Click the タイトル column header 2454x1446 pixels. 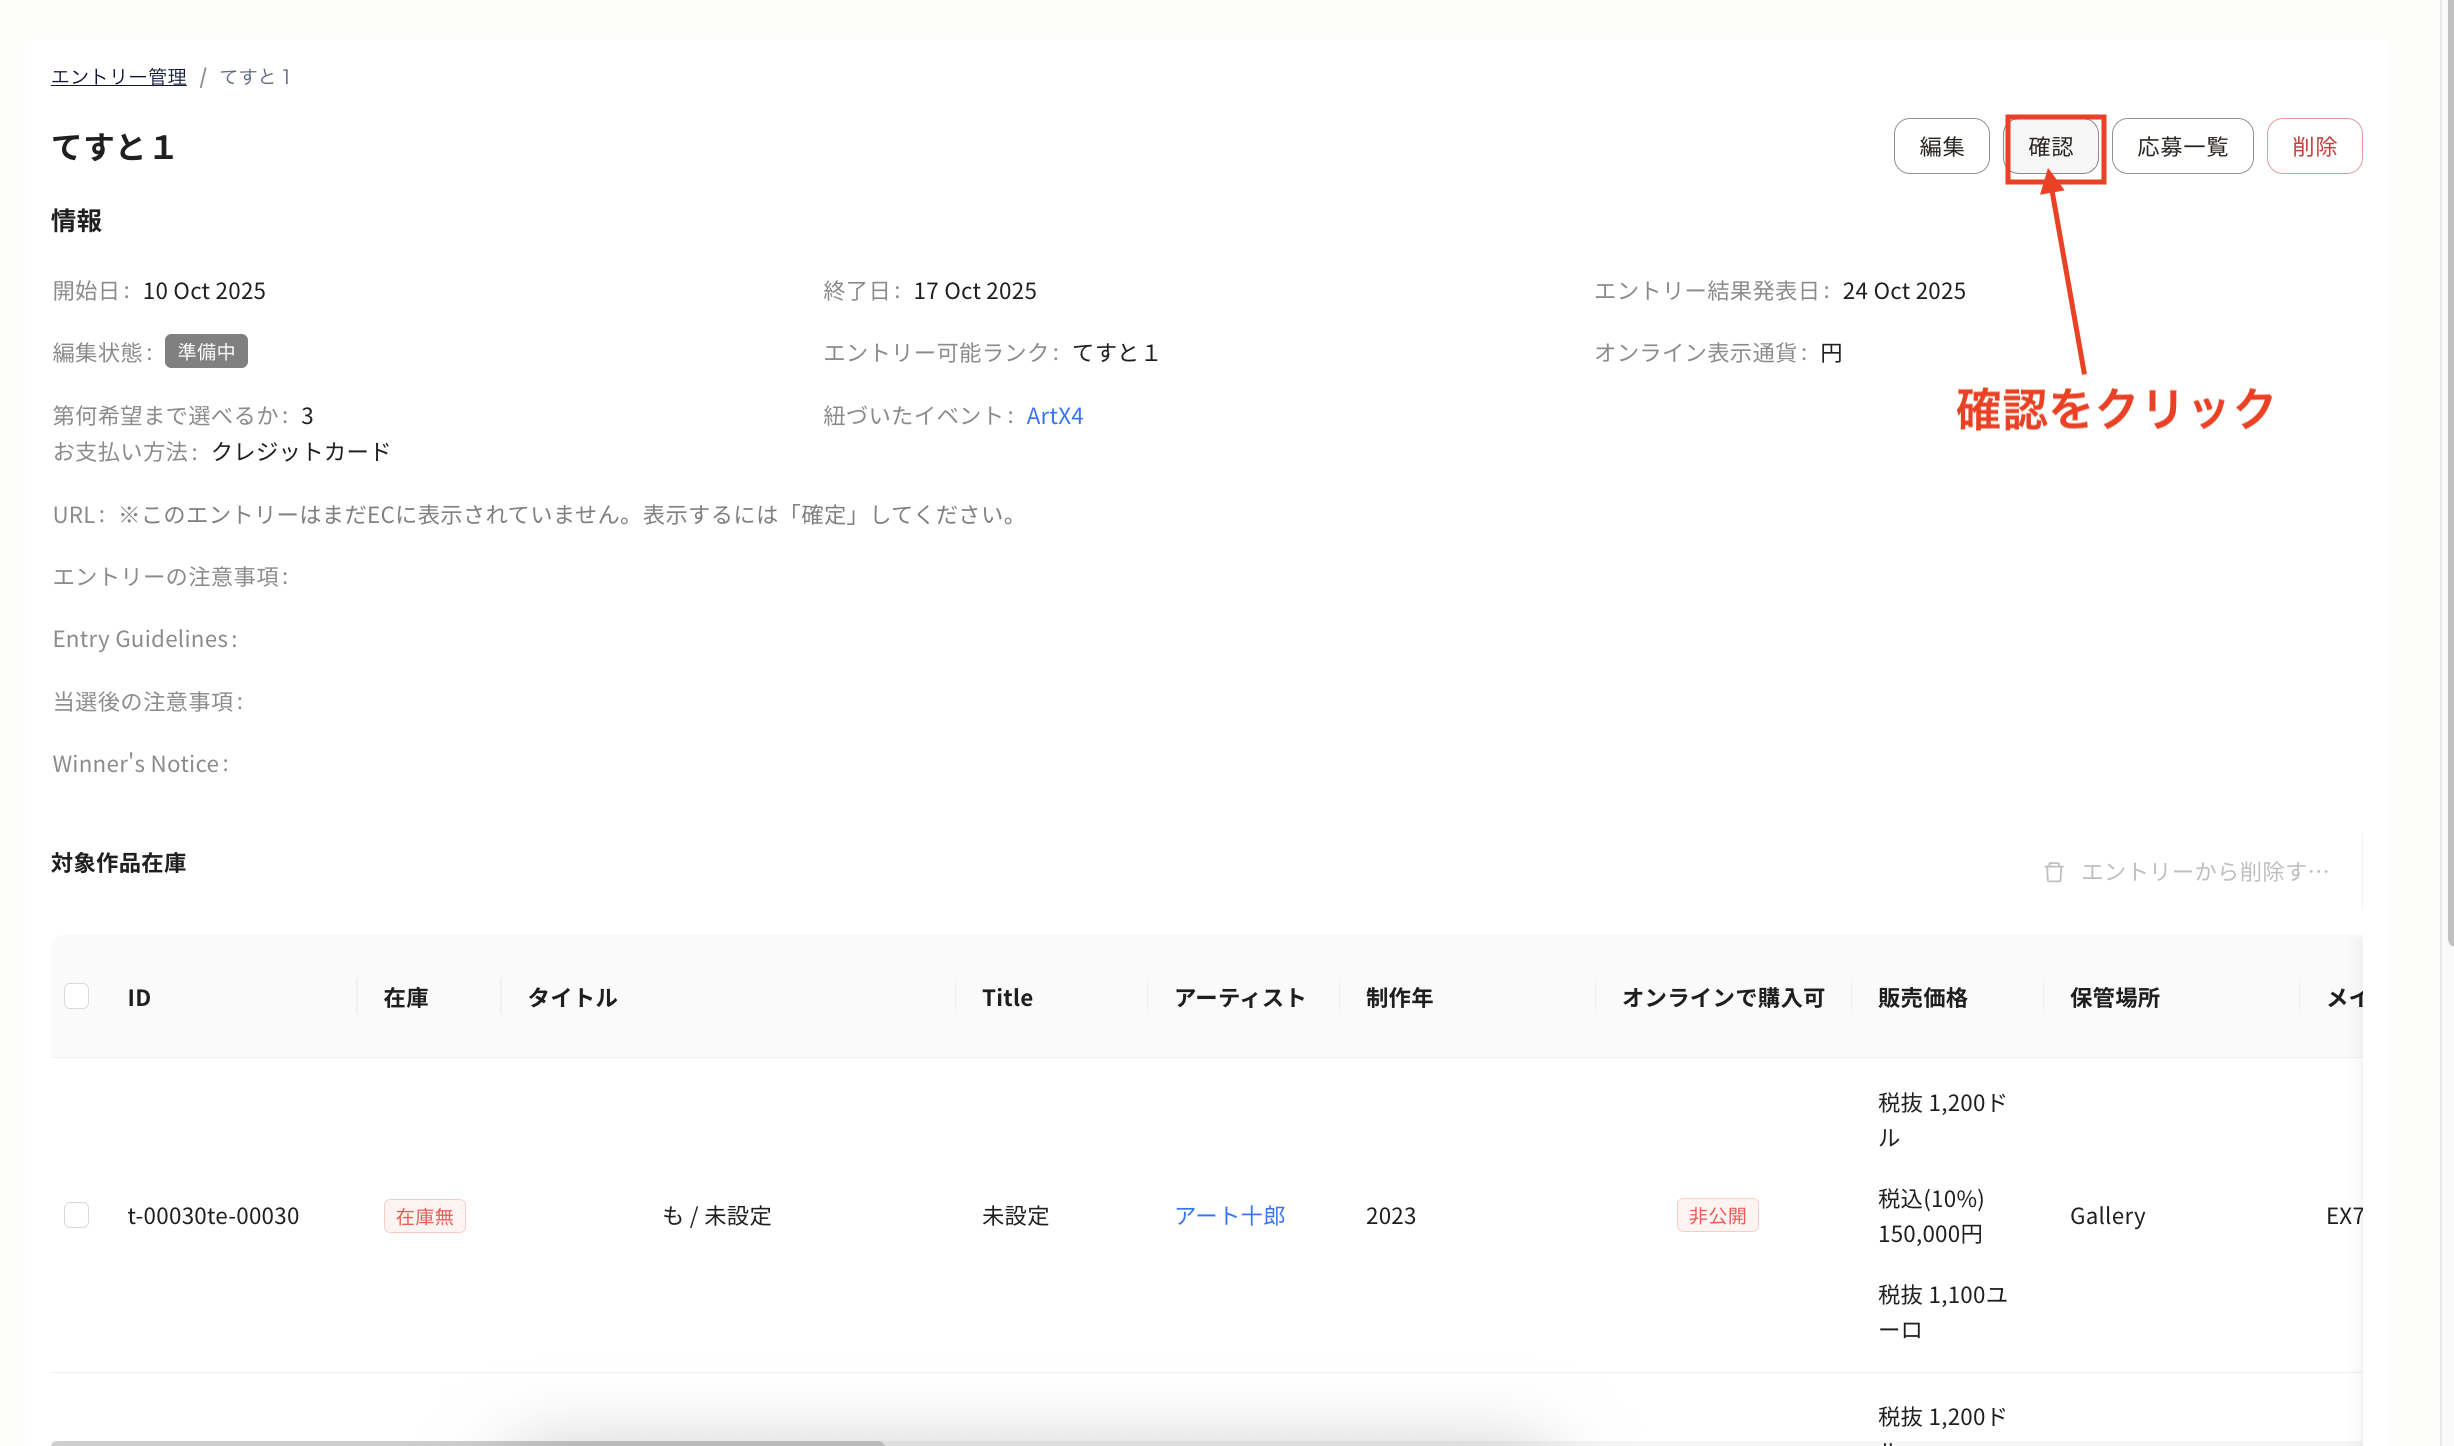pos(570,996)
